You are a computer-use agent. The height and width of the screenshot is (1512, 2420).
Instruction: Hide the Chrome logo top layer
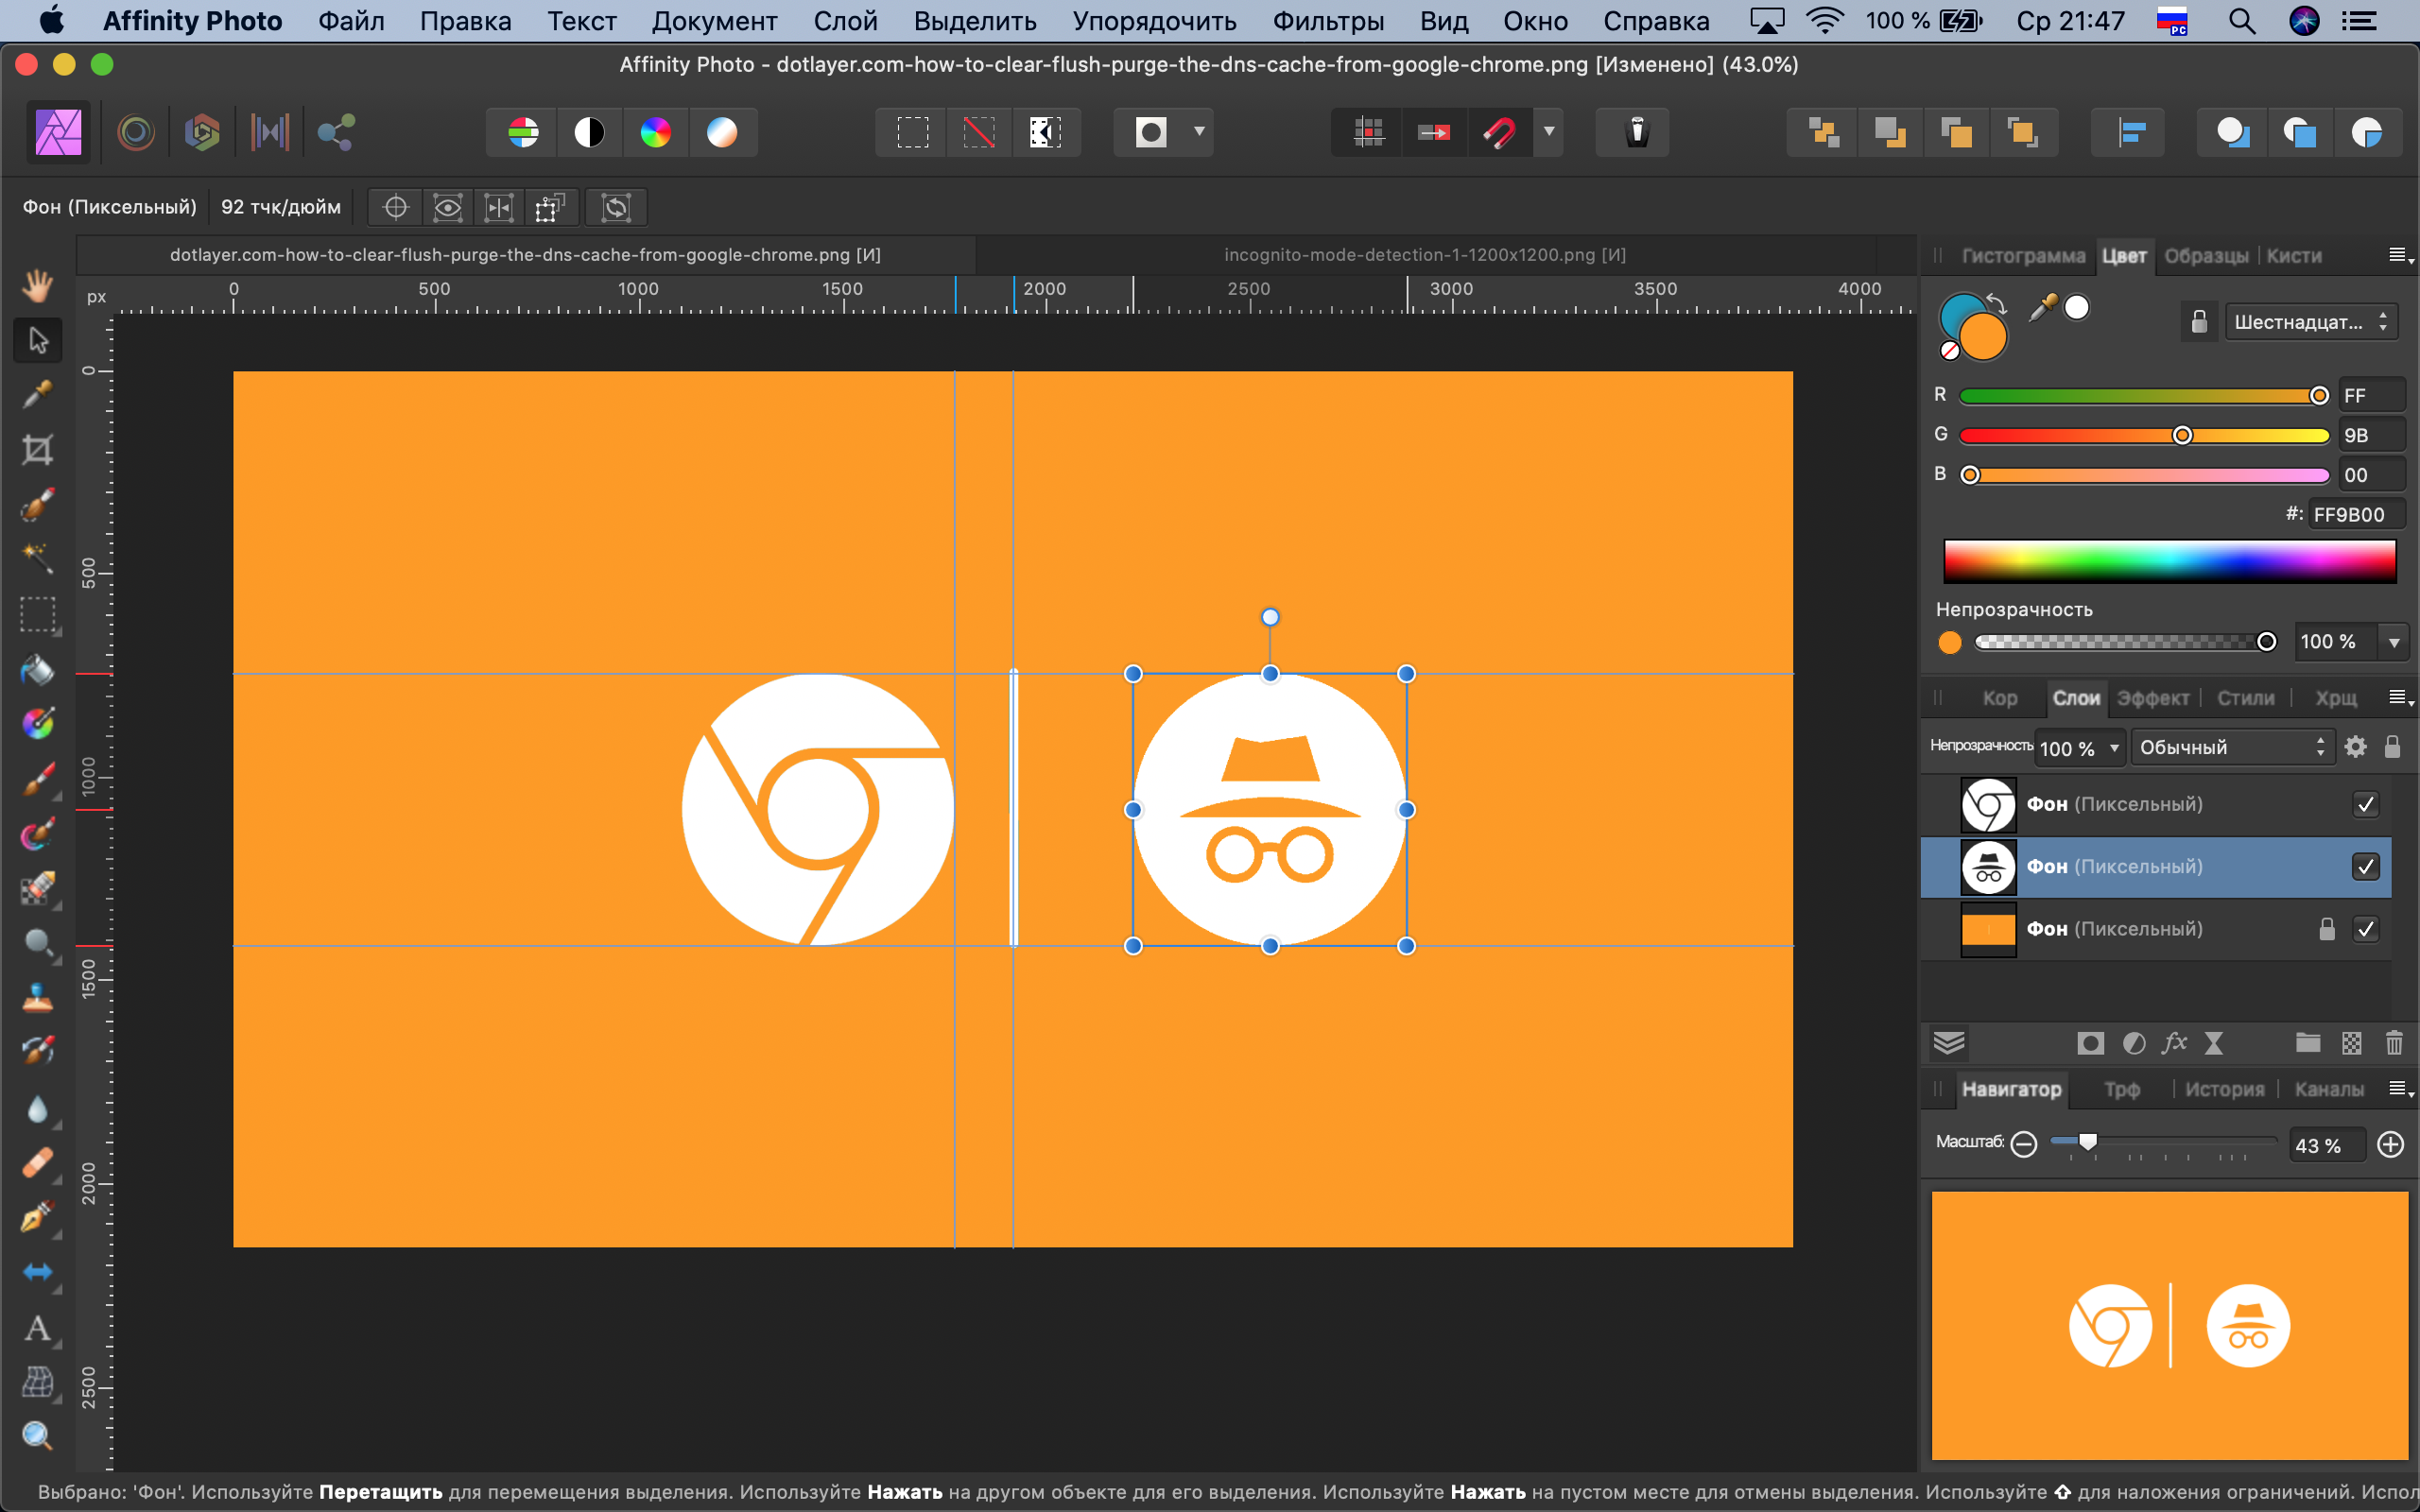[2365, 804]
